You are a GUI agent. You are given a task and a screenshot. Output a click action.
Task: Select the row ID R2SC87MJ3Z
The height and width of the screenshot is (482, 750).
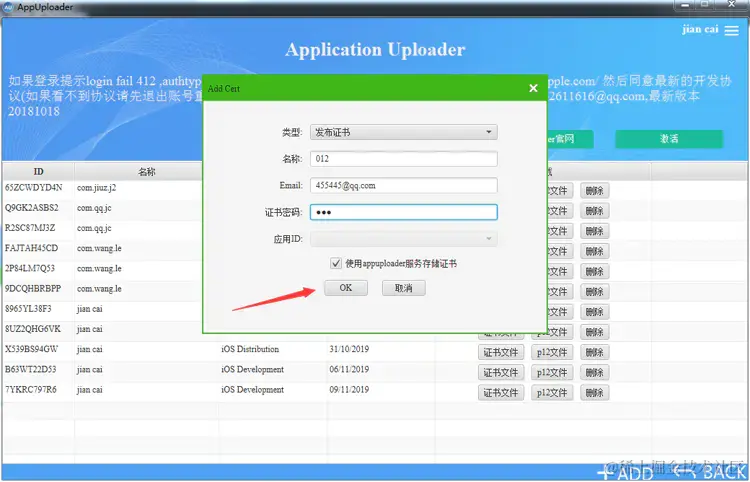[30, 228]
